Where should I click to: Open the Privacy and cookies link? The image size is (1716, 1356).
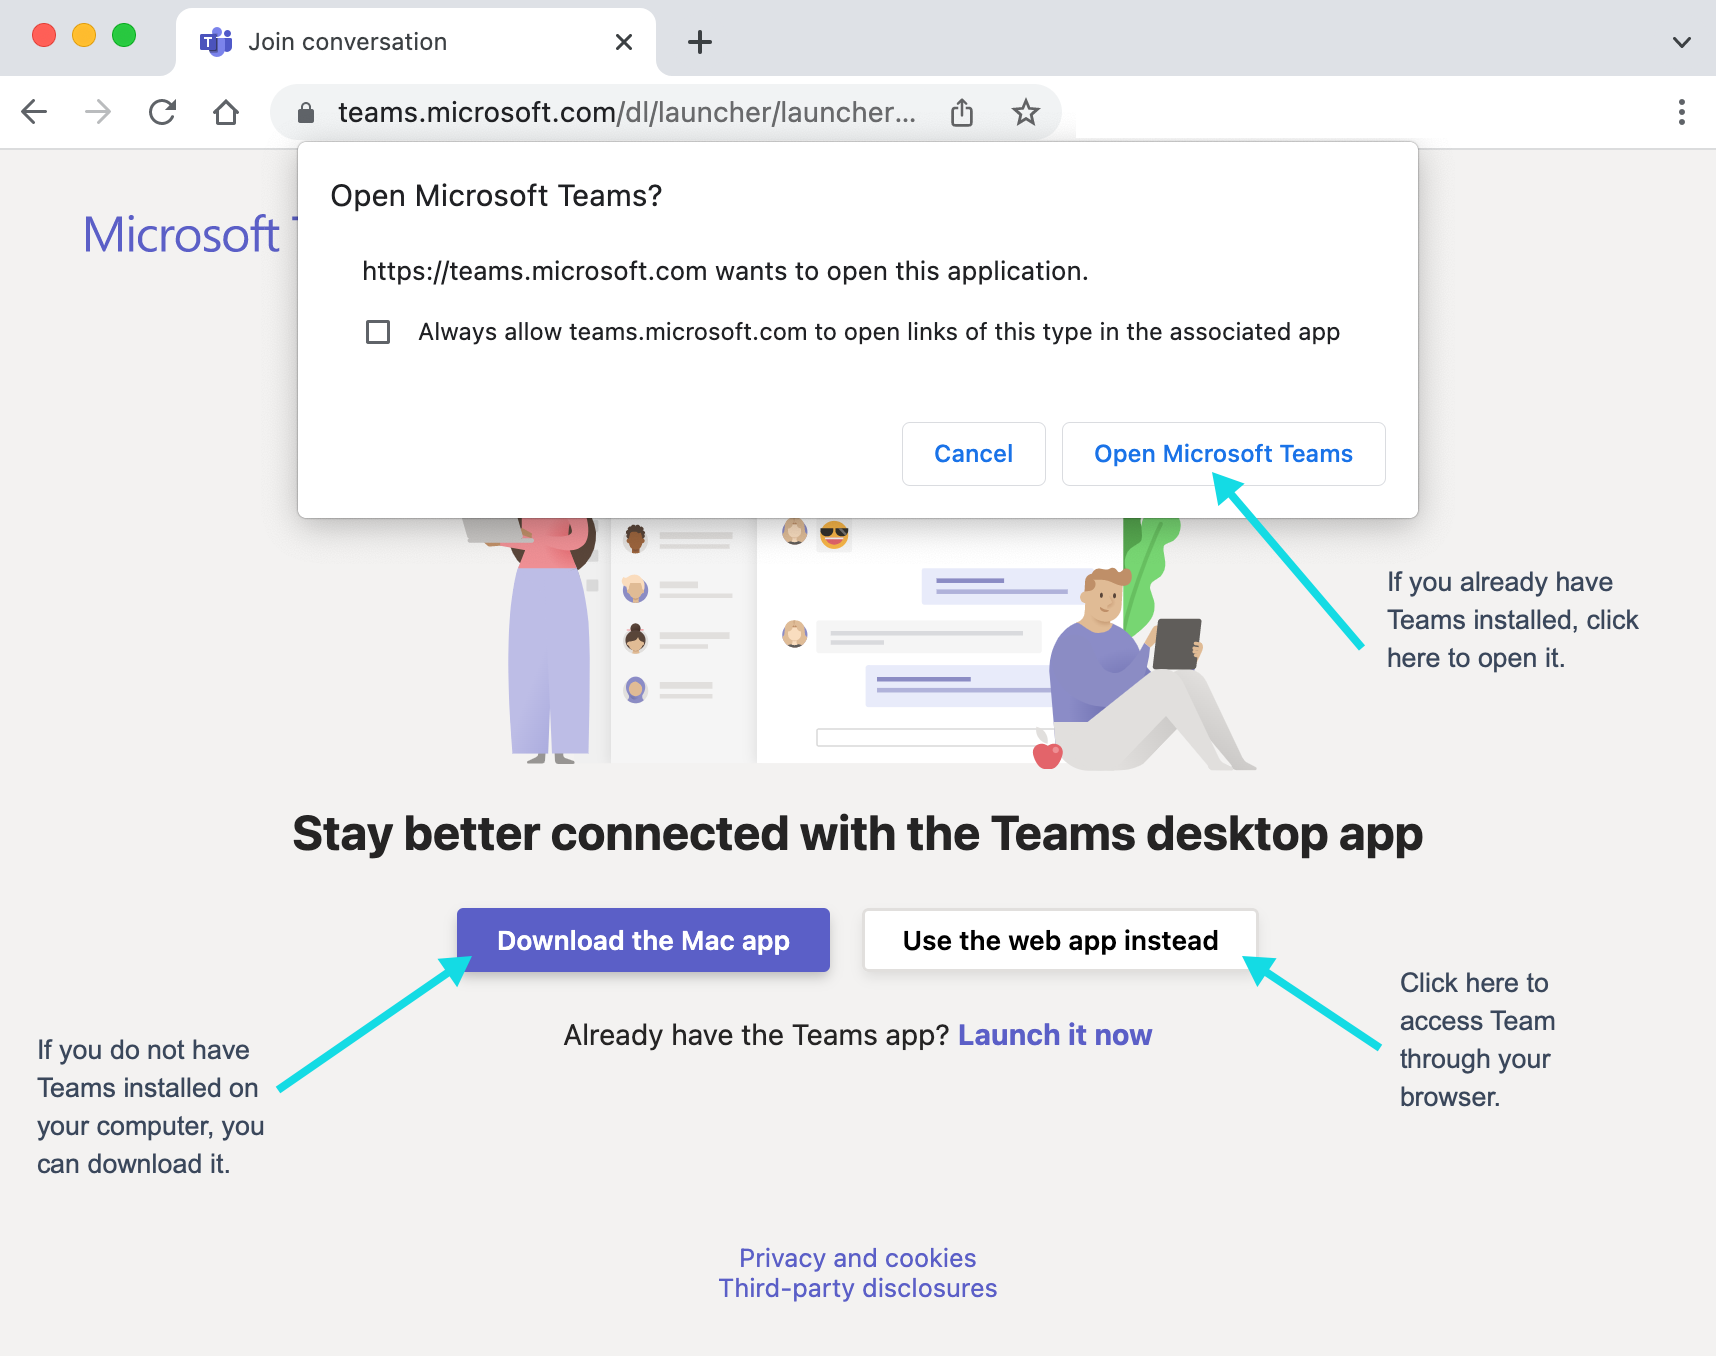(x=857, y=1258)
